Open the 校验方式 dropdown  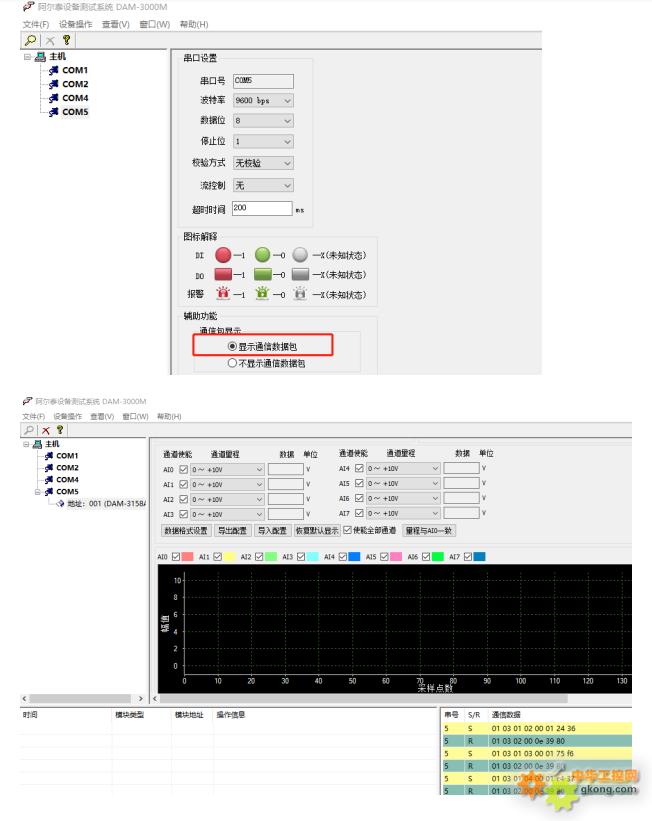263,163
